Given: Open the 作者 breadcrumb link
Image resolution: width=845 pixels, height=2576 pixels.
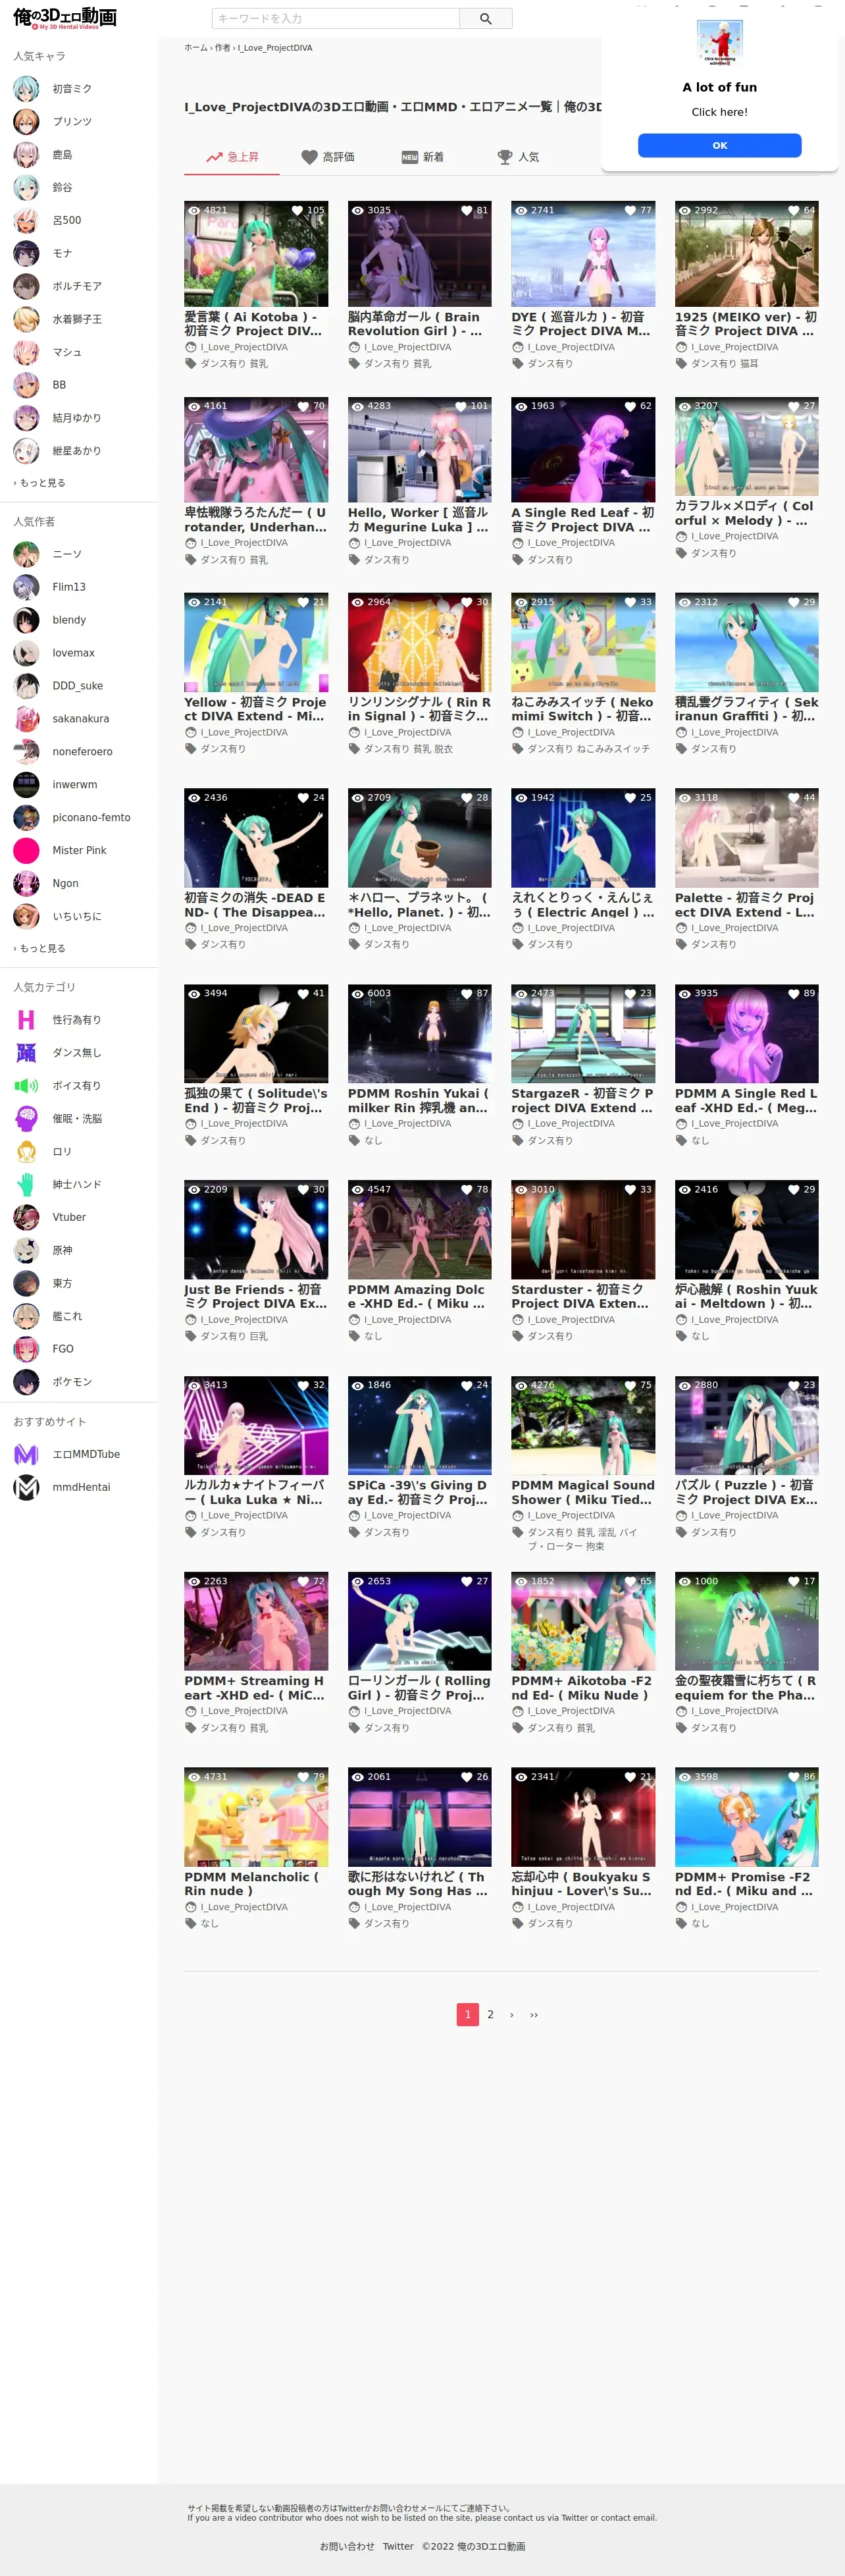Looking at the screenshot, I should [x=222, y=48].
